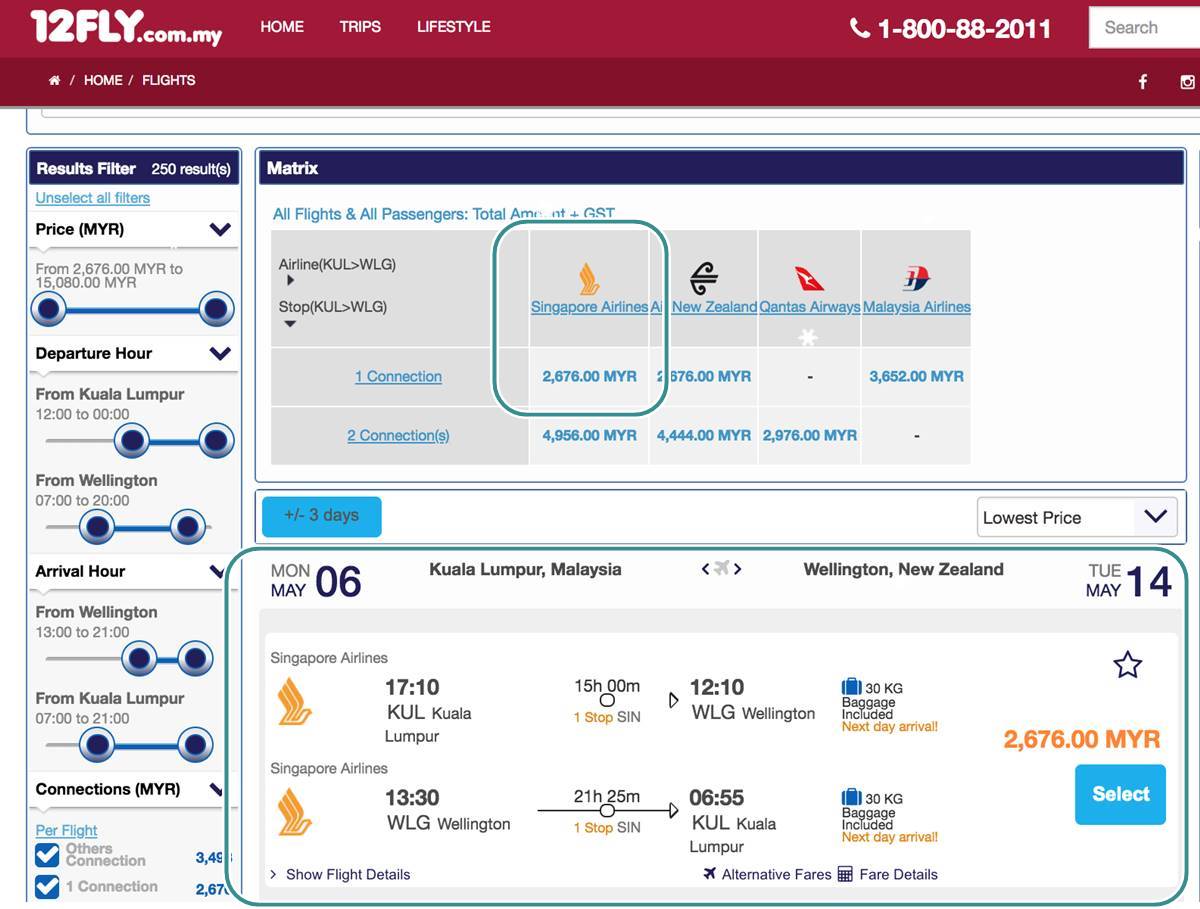Mark the flight with the star favorite icon
Viewport: 1200px width, 909px height.
tap(1127, 664)
